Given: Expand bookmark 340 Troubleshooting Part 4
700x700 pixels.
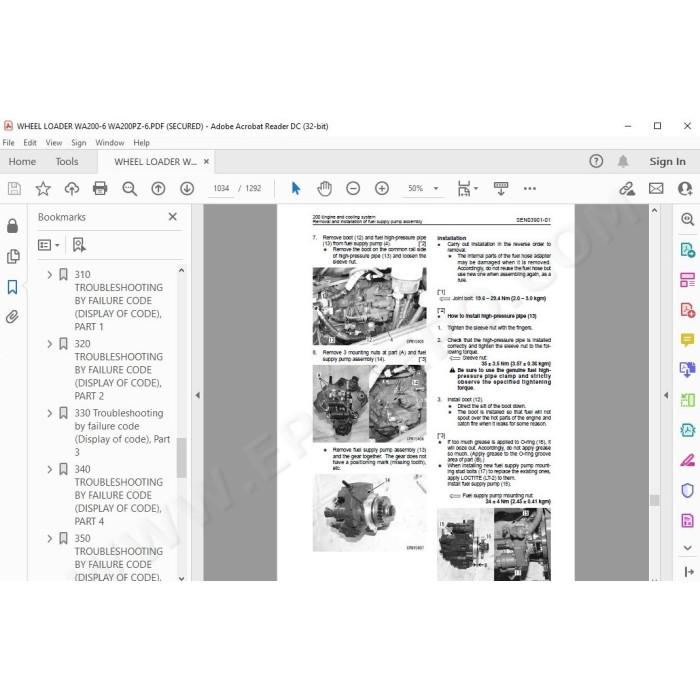Looking at the screenshot, I should pyautogui.click(x=50, y=469).
